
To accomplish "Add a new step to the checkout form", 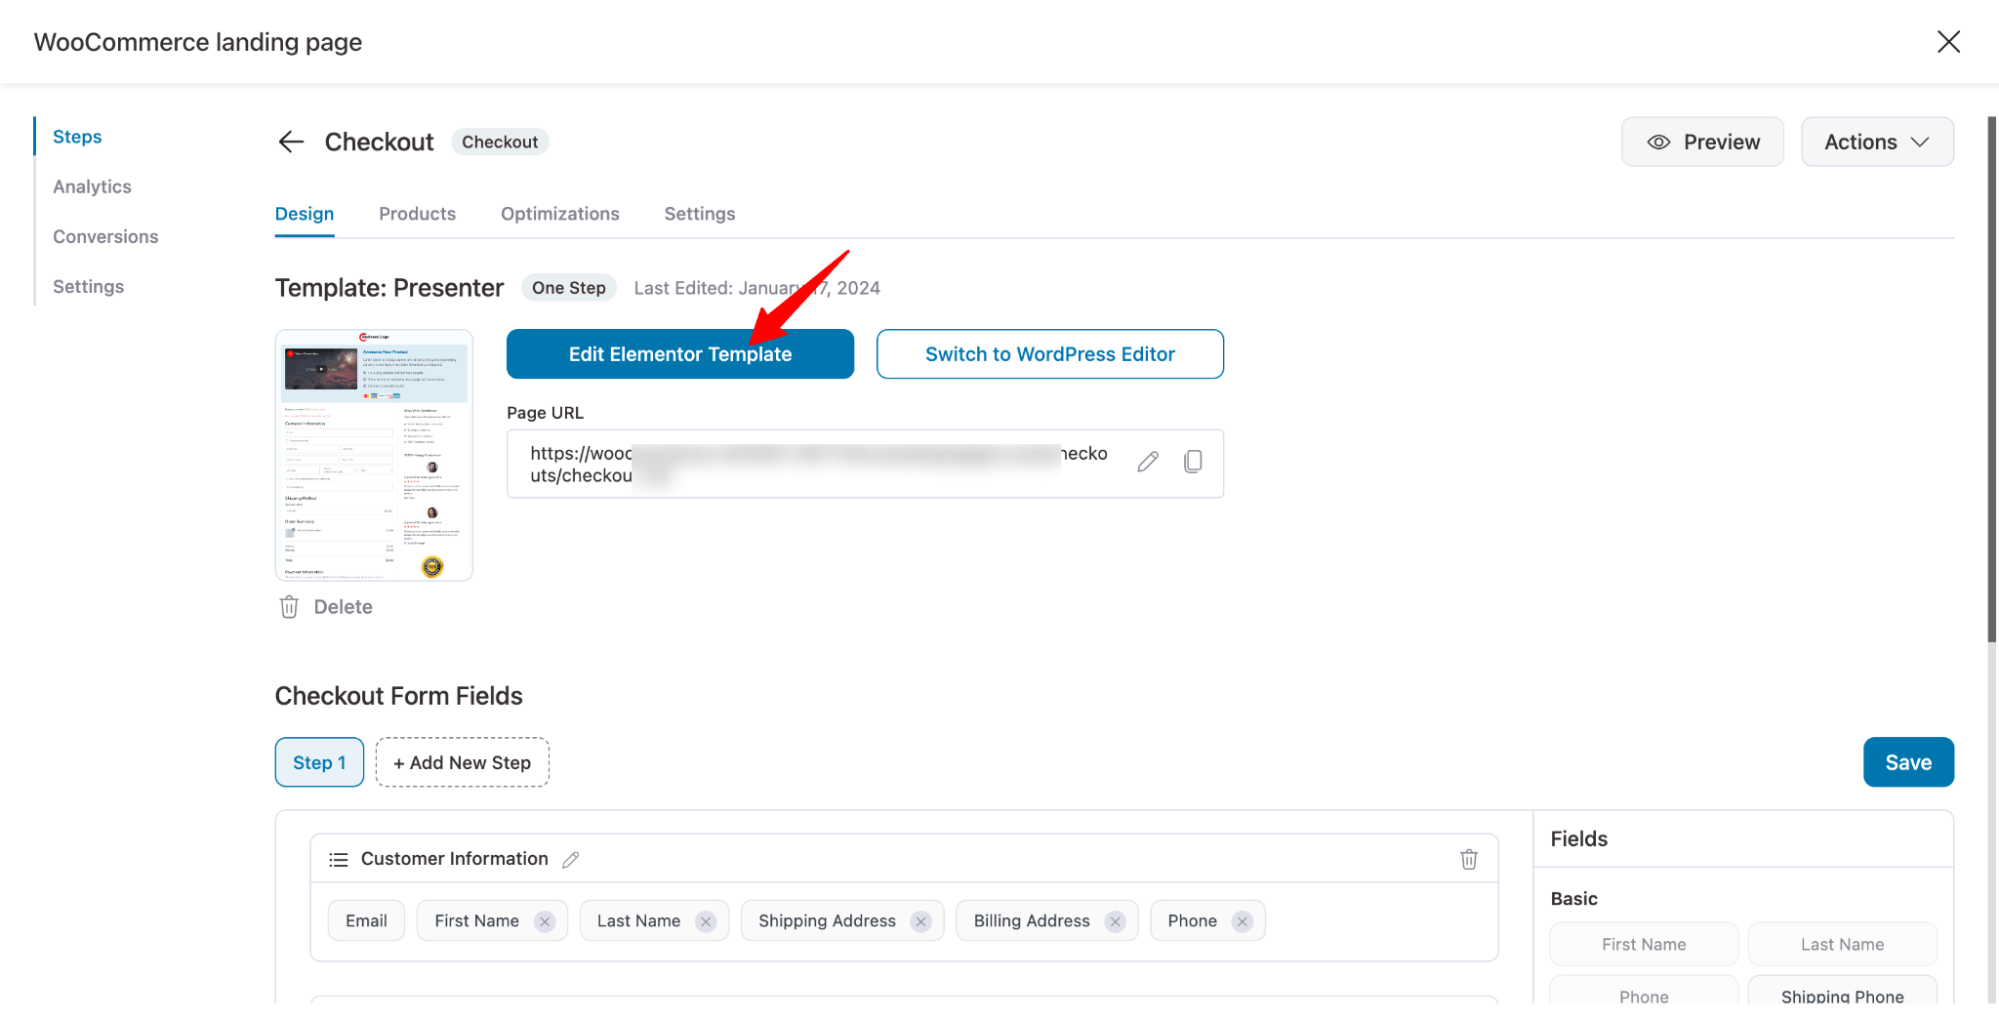I will coord(462,761).
